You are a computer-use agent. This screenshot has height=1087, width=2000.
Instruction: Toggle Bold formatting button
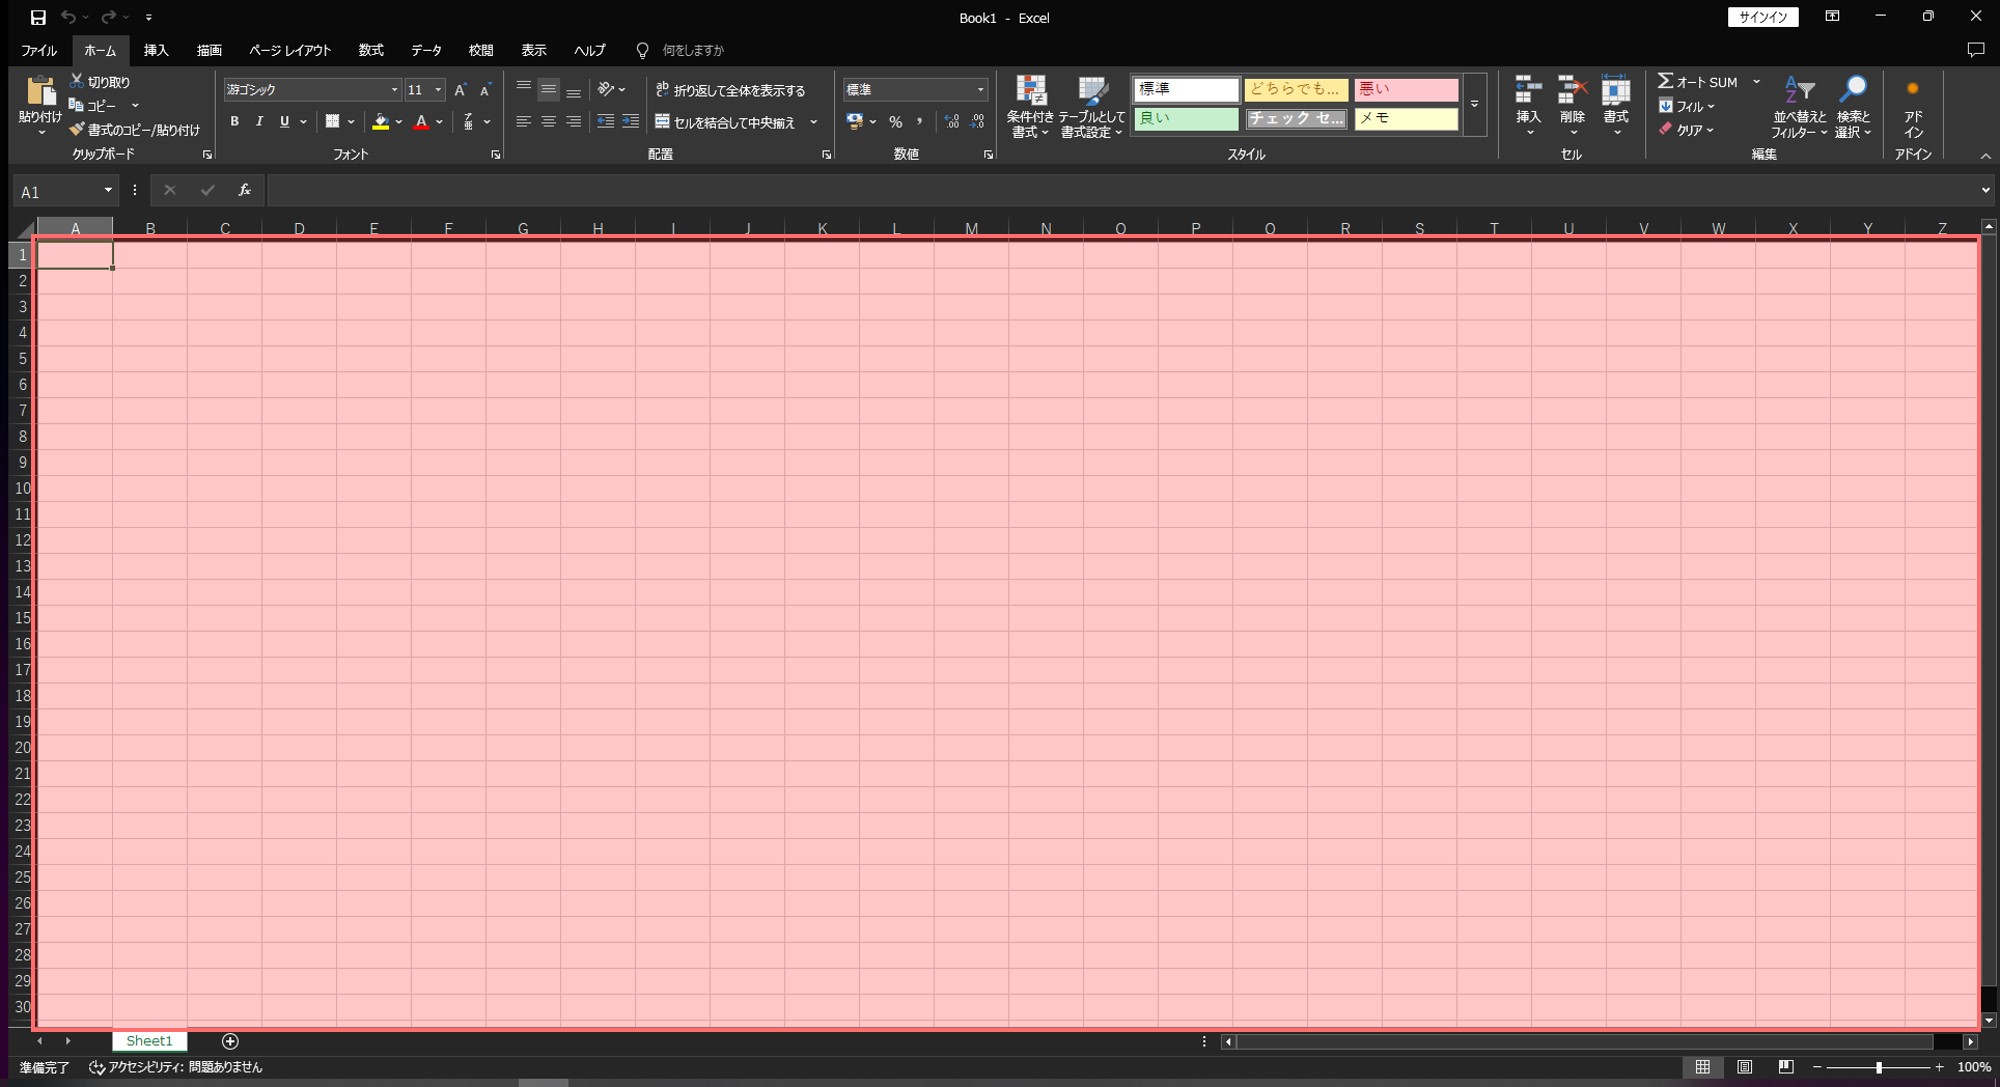[x=234, y=121]
